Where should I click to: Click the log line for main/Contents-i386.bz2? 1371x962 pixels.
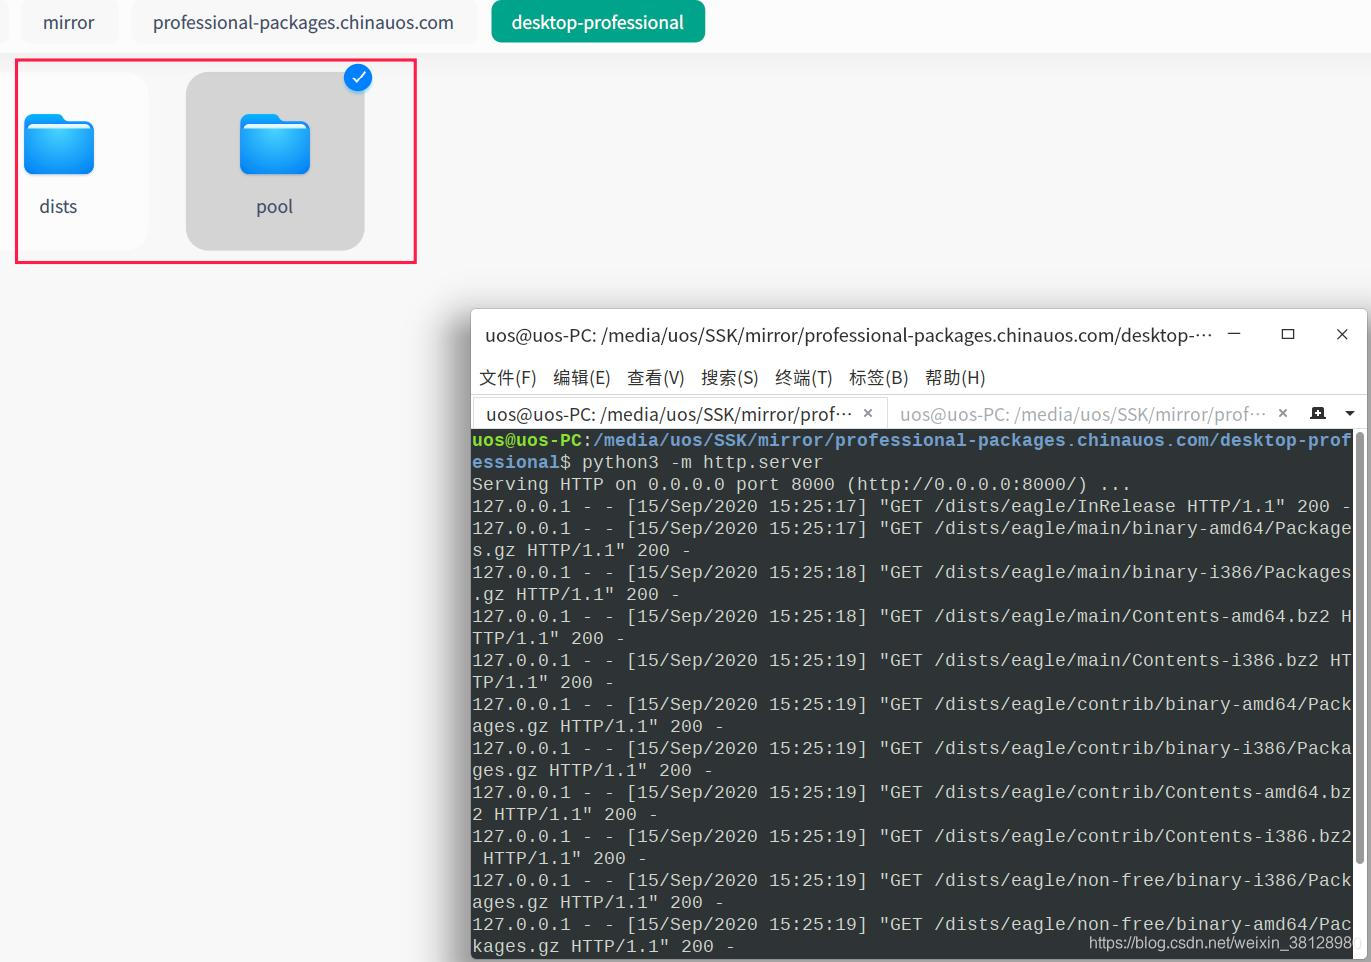tap(912, 671)
